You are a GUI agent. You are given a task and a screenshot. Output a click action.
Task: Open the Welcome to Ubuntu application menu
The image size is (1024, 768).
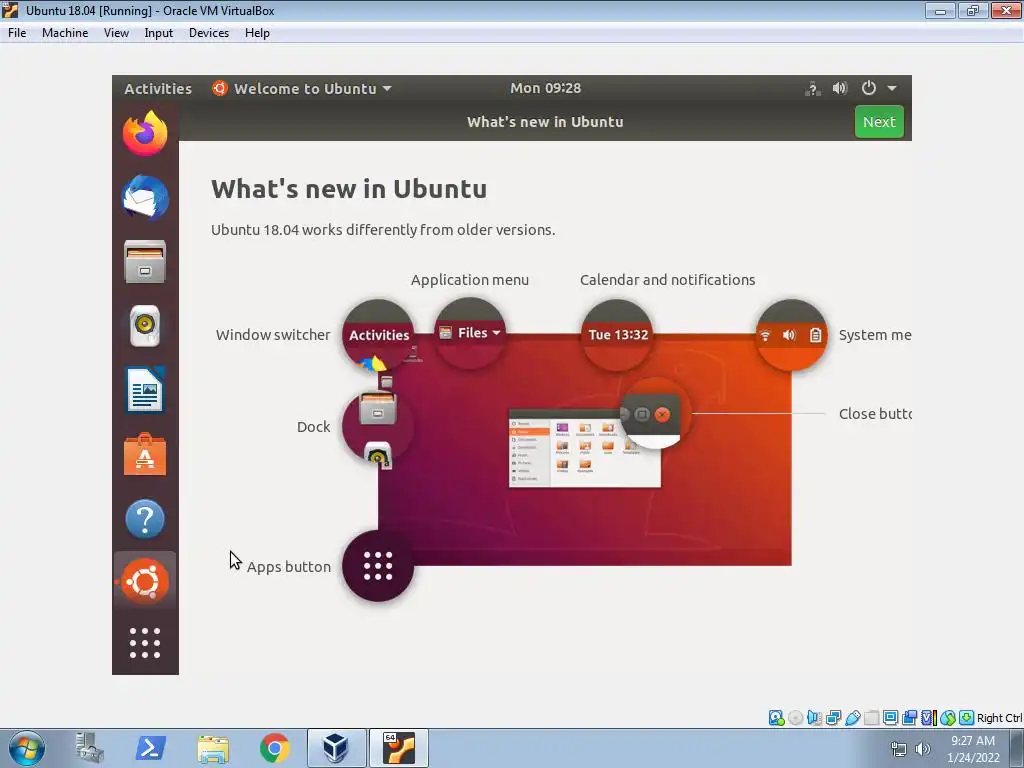[302, 88]
